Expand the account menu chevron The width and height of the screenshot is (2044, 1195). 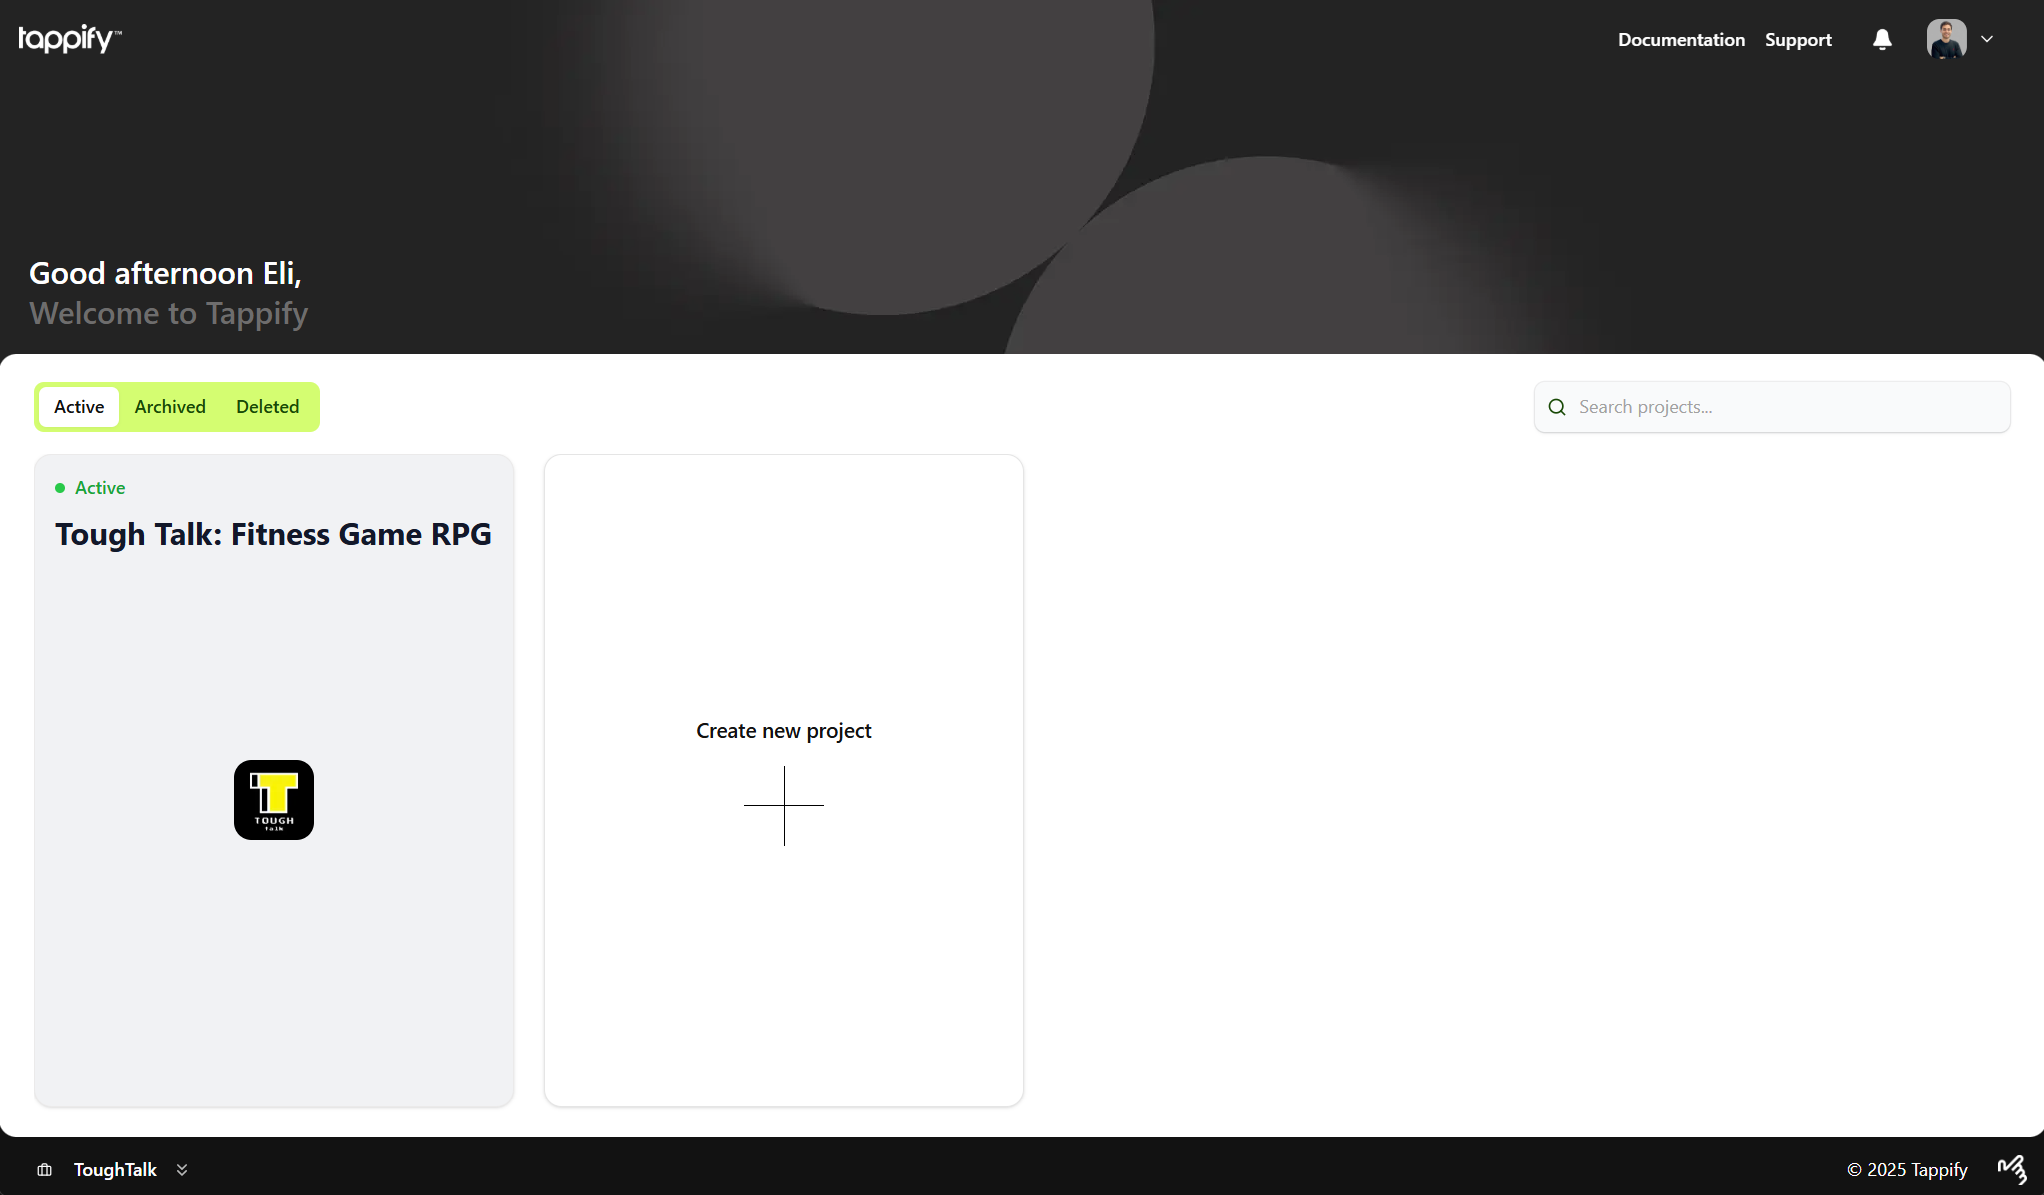[x=1987, y=40]
